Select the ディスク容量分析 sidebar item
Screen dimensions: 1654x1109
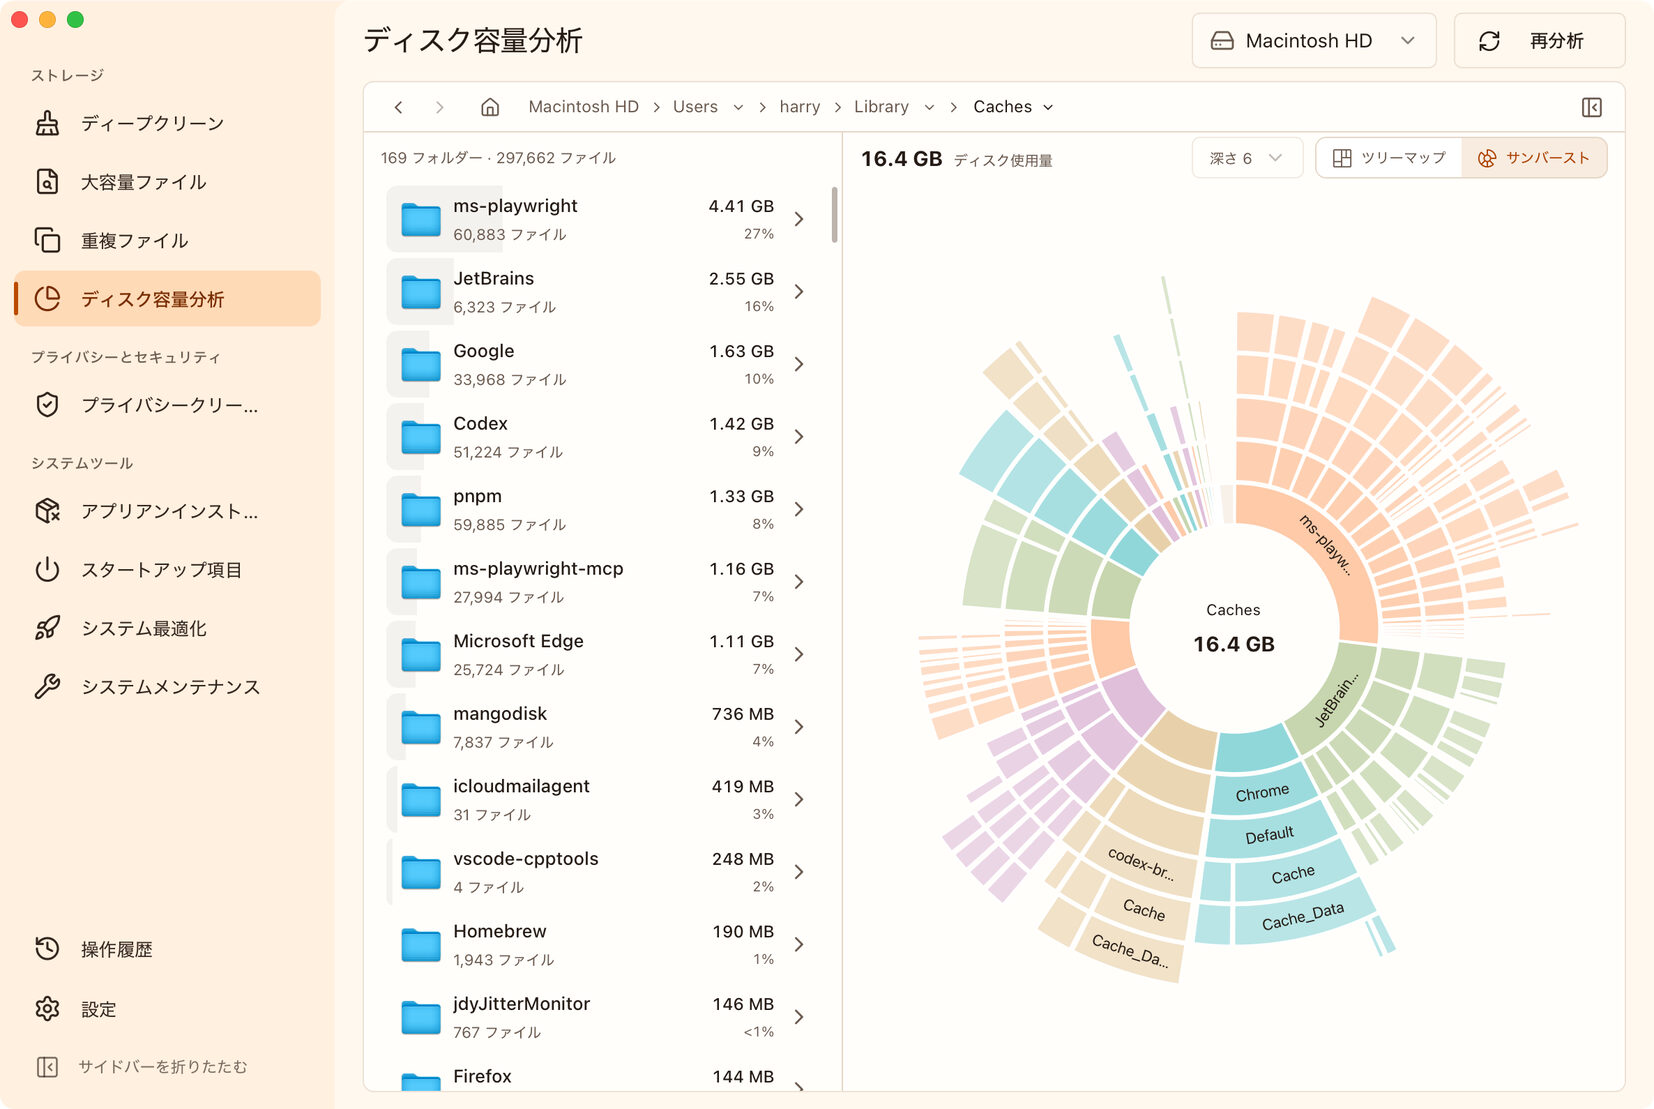tap(167, 299)
